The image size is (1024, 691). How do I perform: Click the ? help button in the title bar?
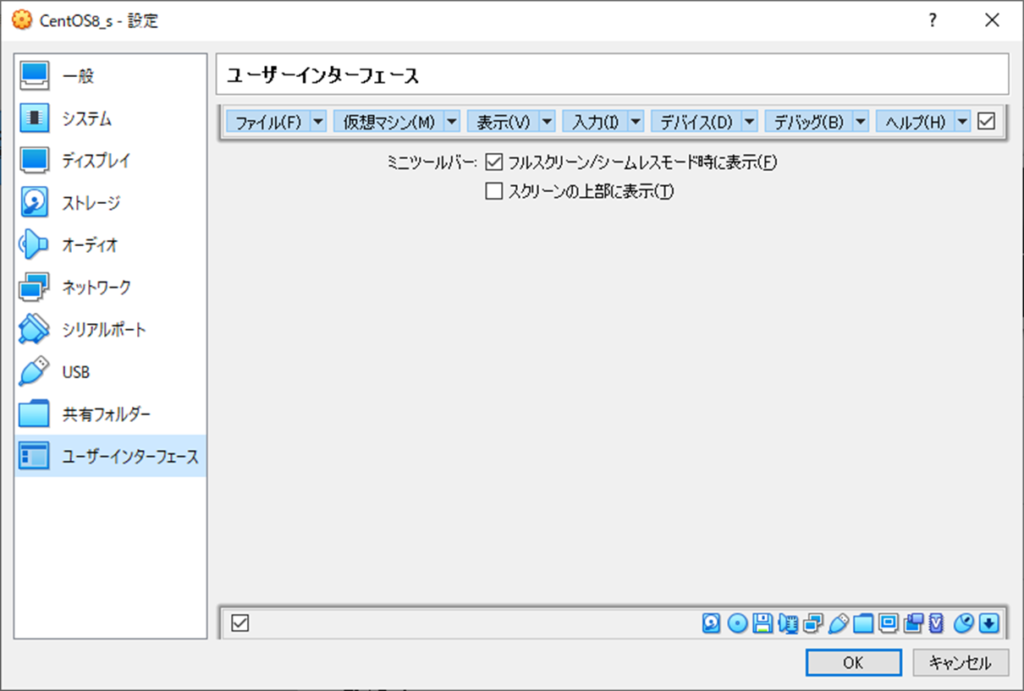coord(933,20)
